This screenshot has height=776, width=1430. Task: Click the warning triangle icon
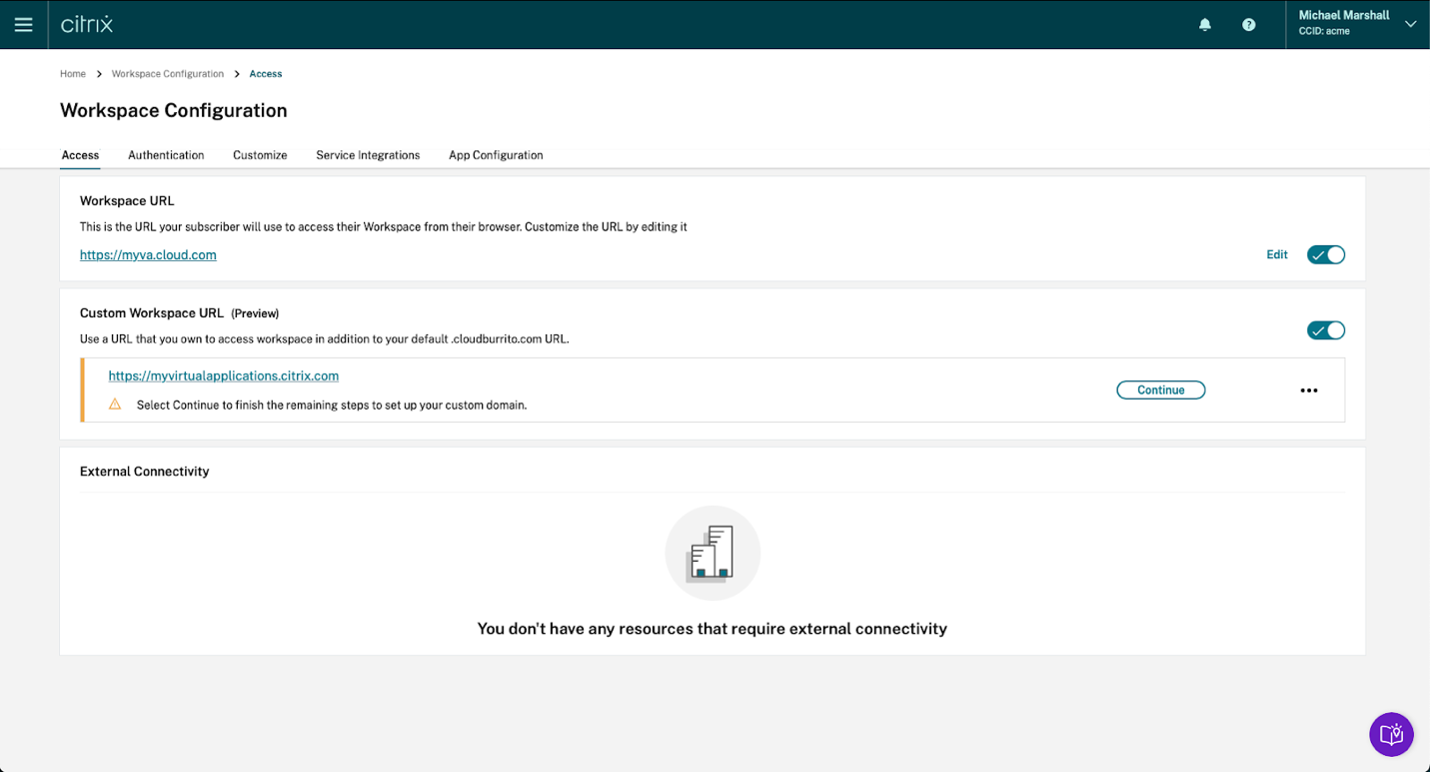point(115,405)
